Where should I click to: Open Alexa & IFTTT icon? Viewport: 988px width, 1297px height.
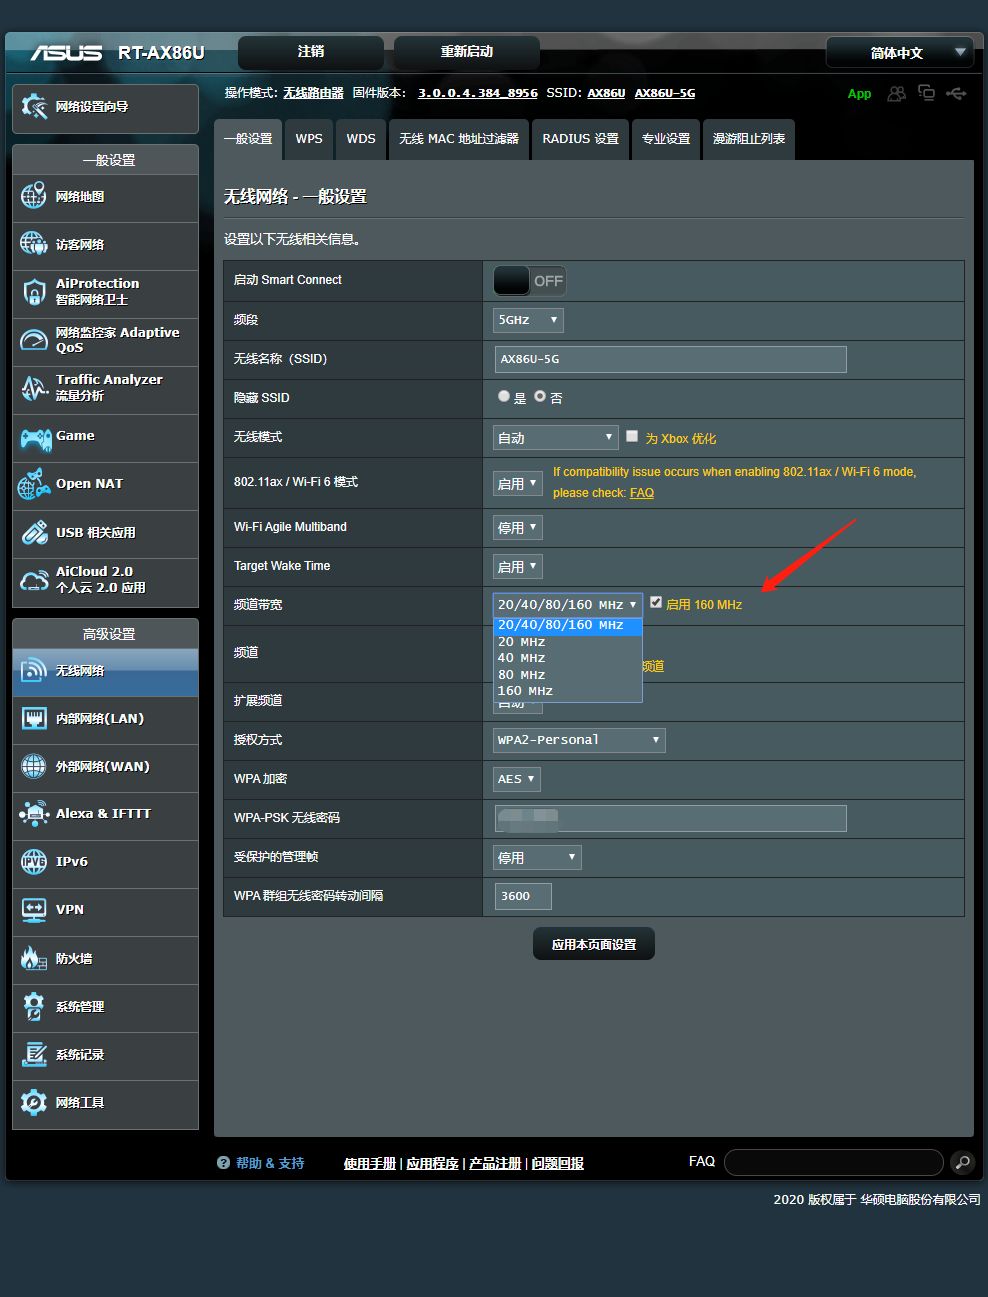click(34, 813)
